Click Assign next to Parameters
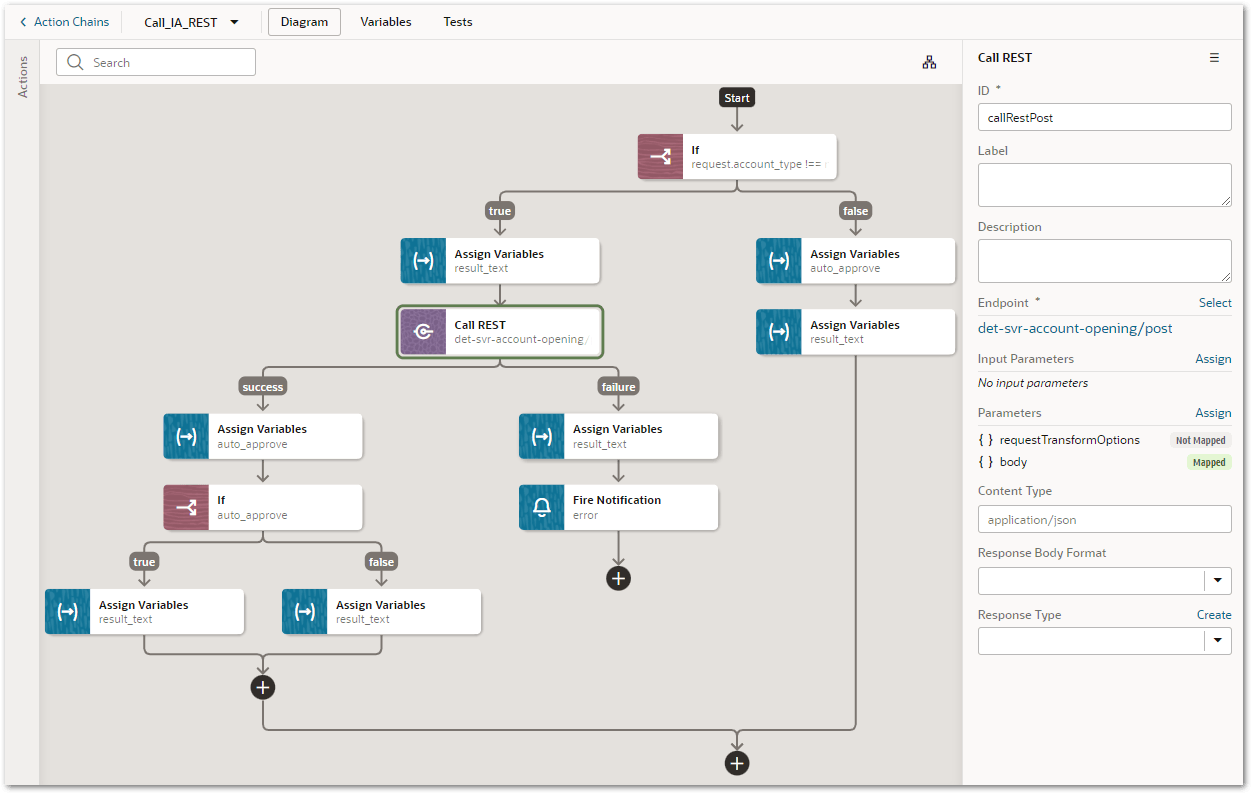 [1213, 413]
